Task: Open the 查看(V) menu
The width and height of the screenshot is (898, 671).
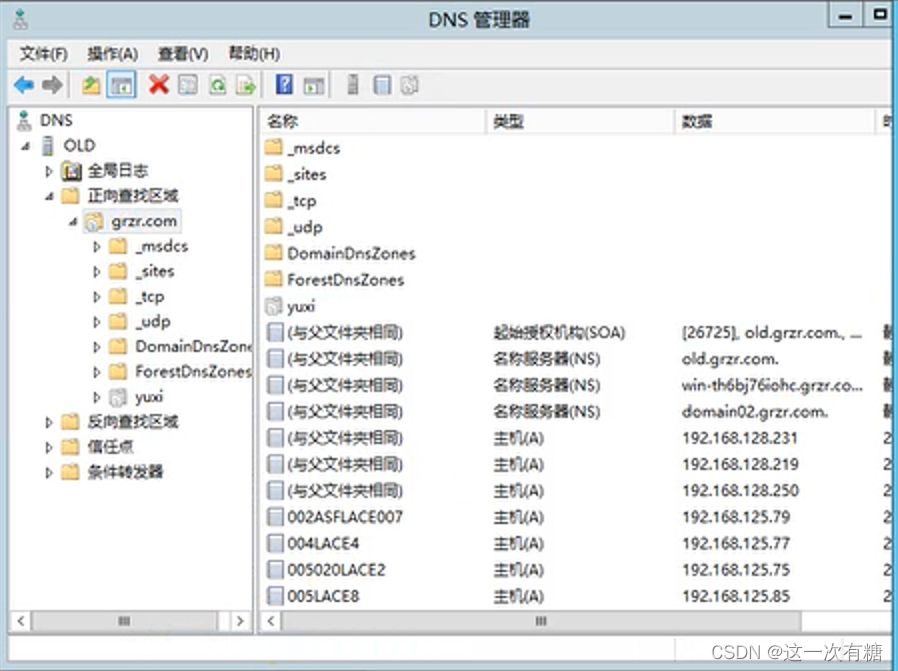Action: coord(180,54)
